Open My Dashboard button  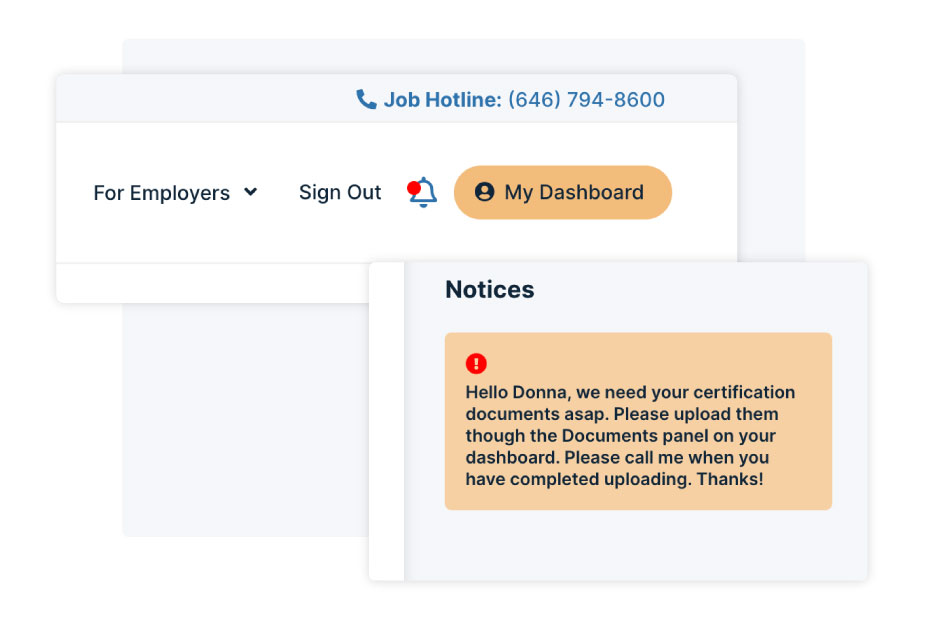tap(563, 193)
